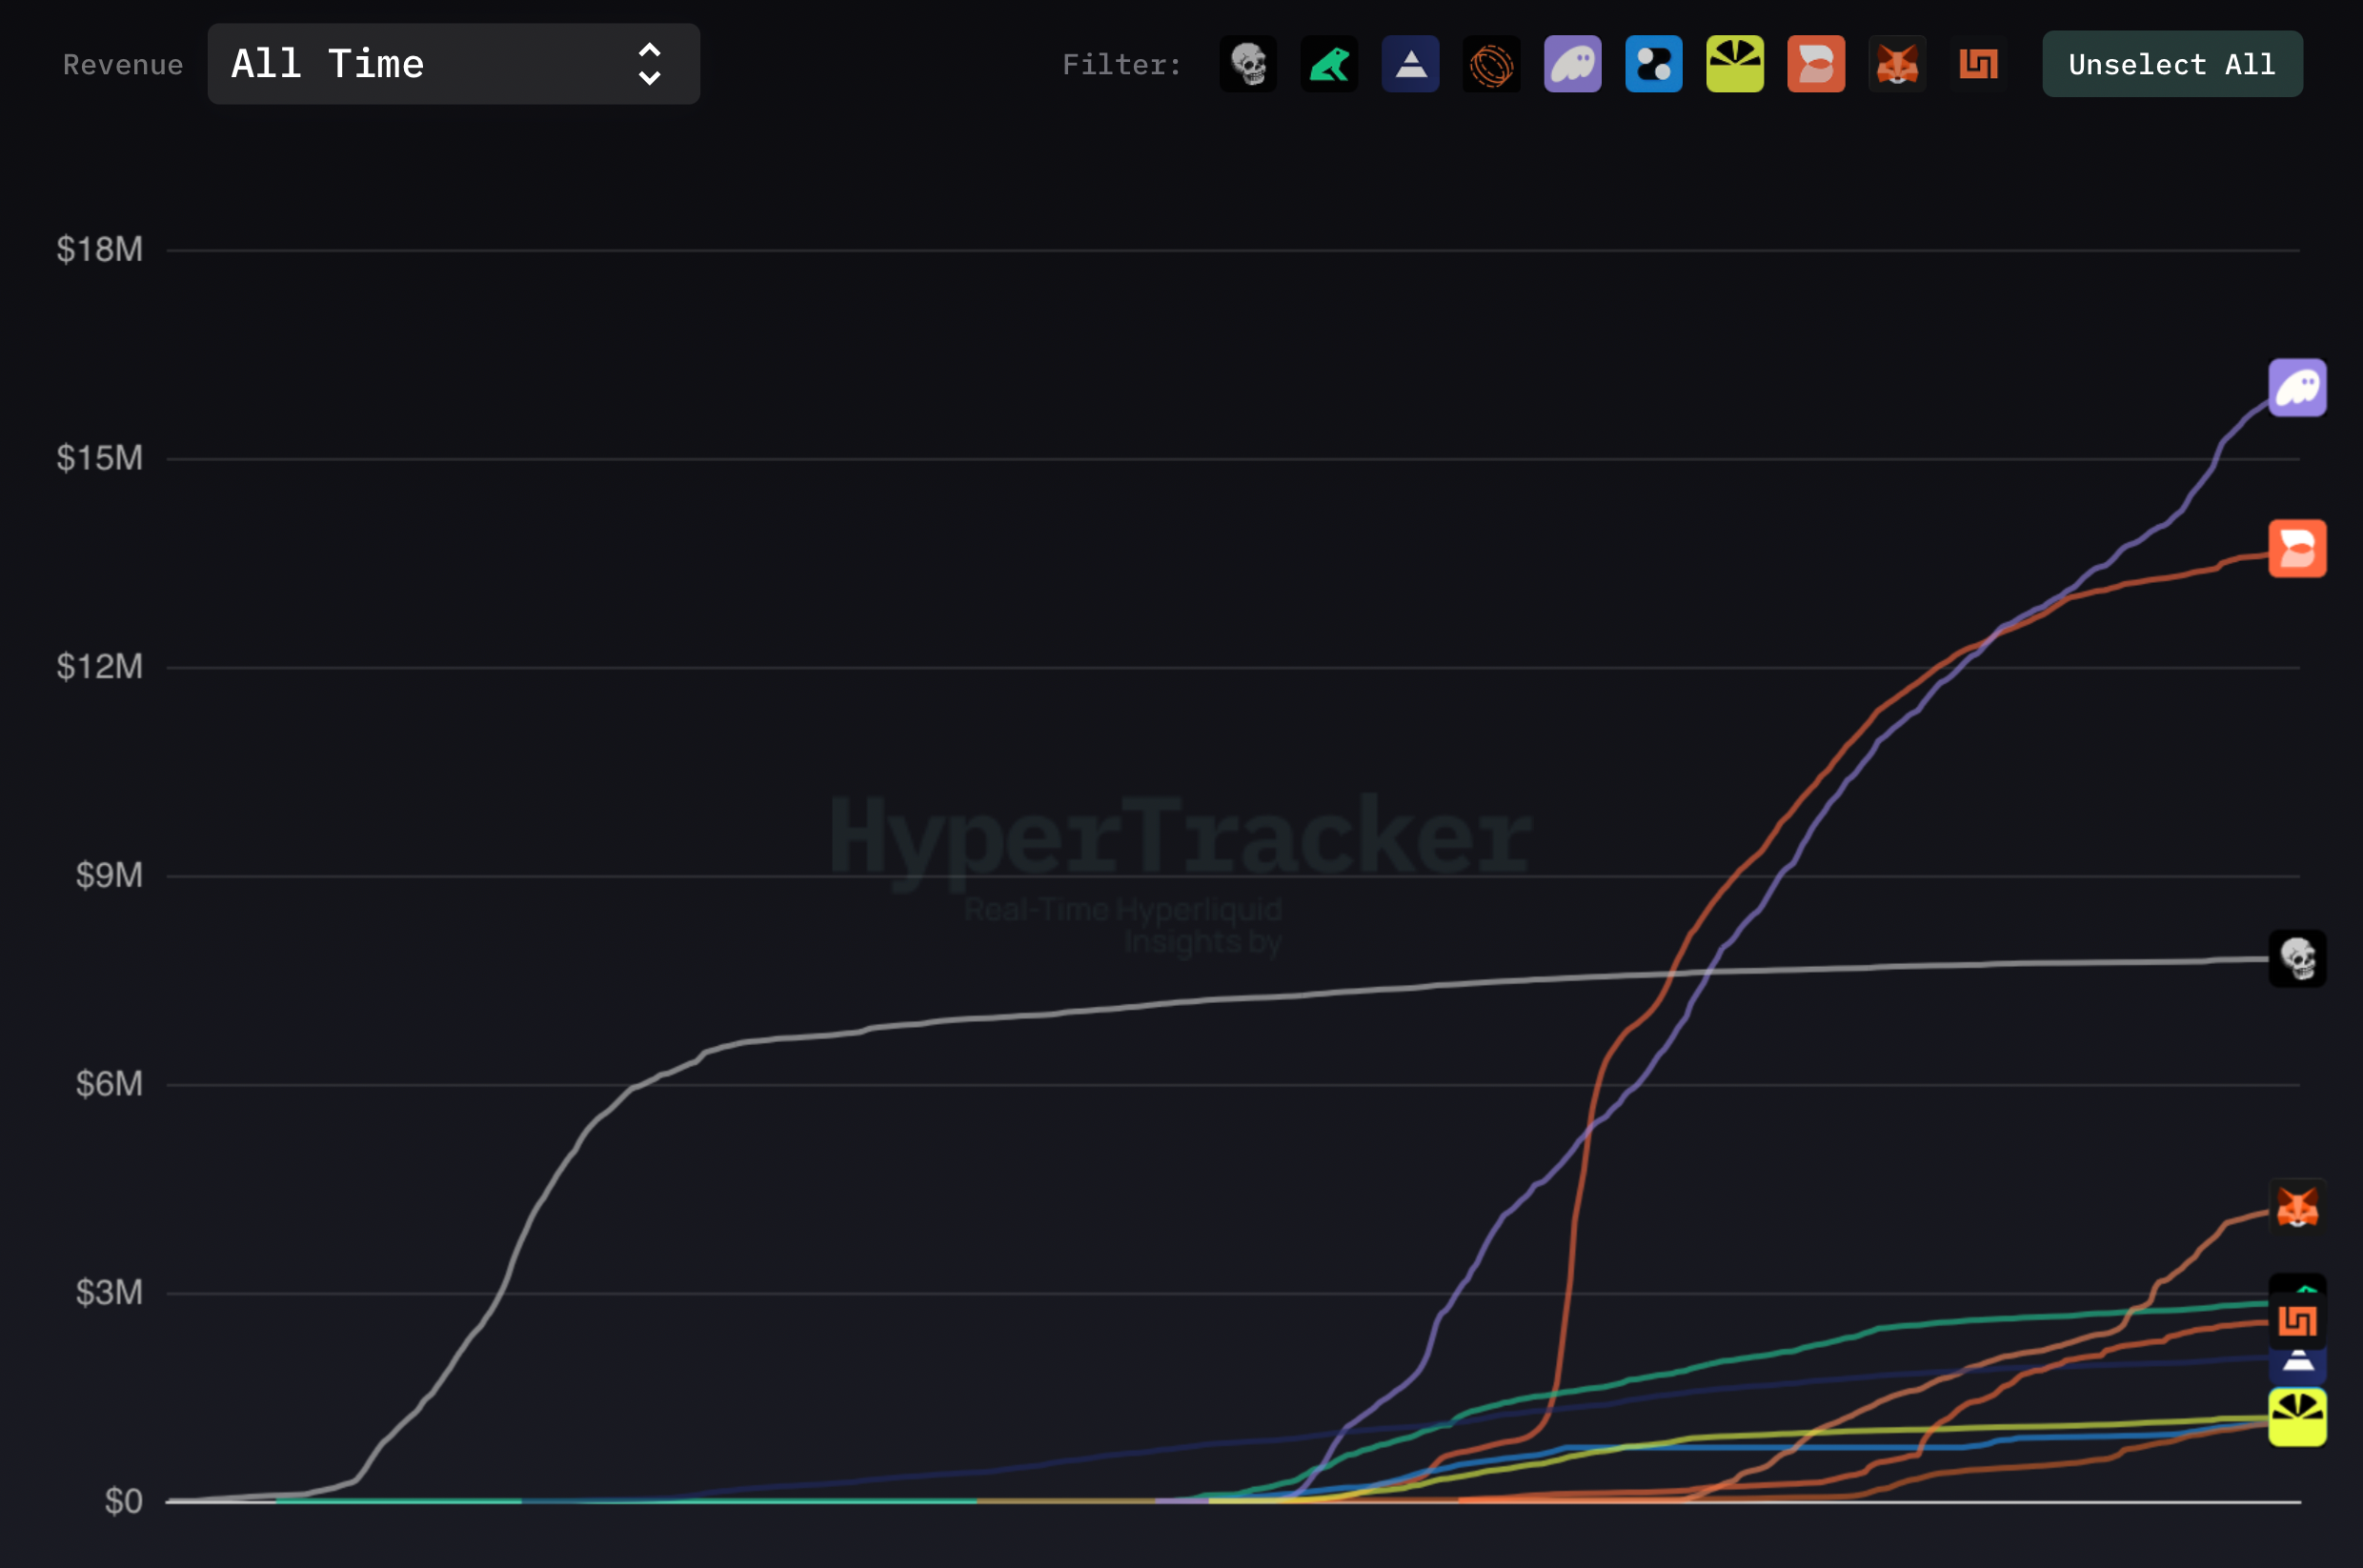The image size is (2363, 1568).
Task: Toggle the white pyramid filter icon
Action: point(1410,65)
